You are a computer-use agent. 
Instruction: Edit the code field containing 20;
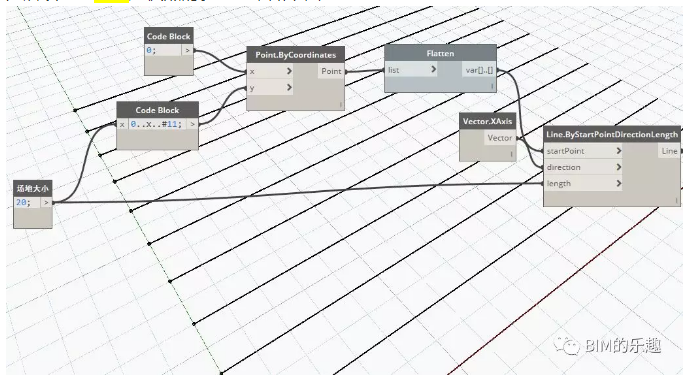click(27, 202)
